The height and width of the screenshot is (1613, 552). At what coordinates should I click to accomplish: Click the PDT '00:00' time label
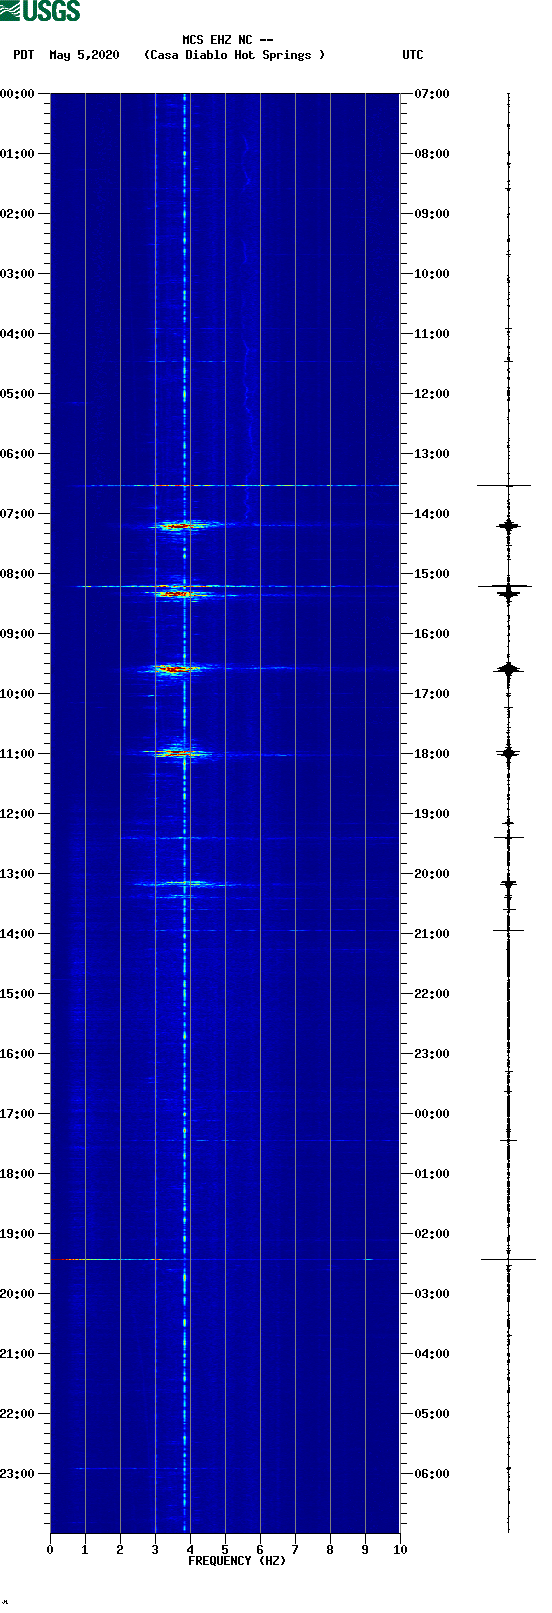pyautogui.click(x=17, y=94)
